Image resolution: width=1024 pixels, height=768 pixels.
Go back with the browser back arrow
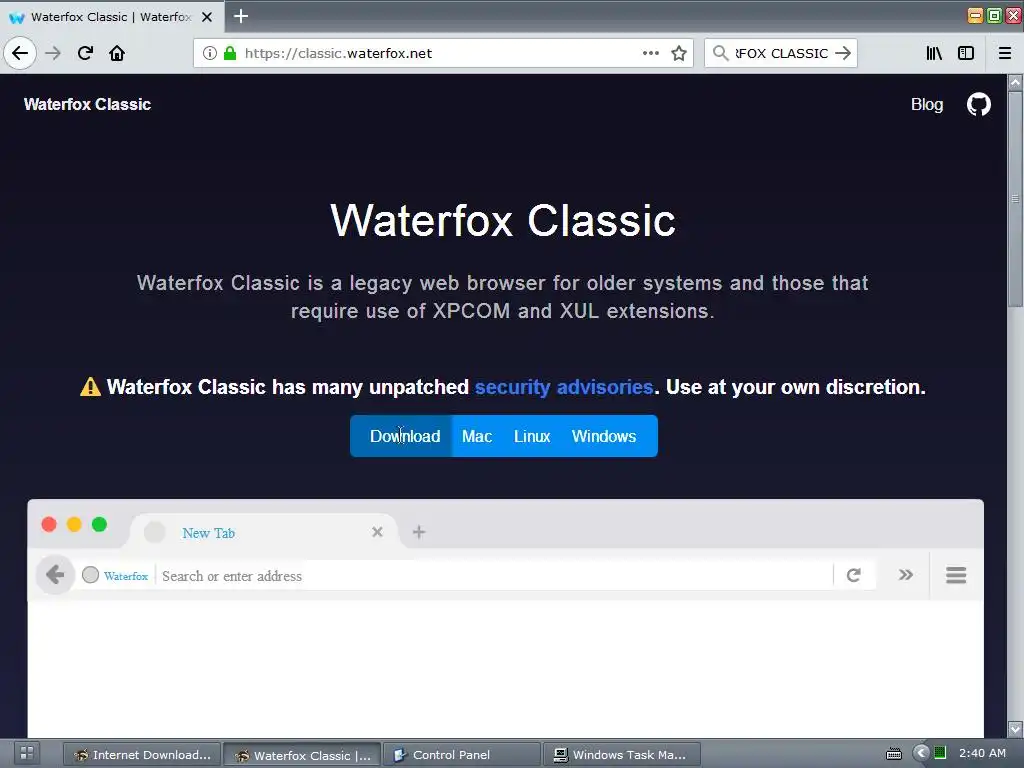20,53
